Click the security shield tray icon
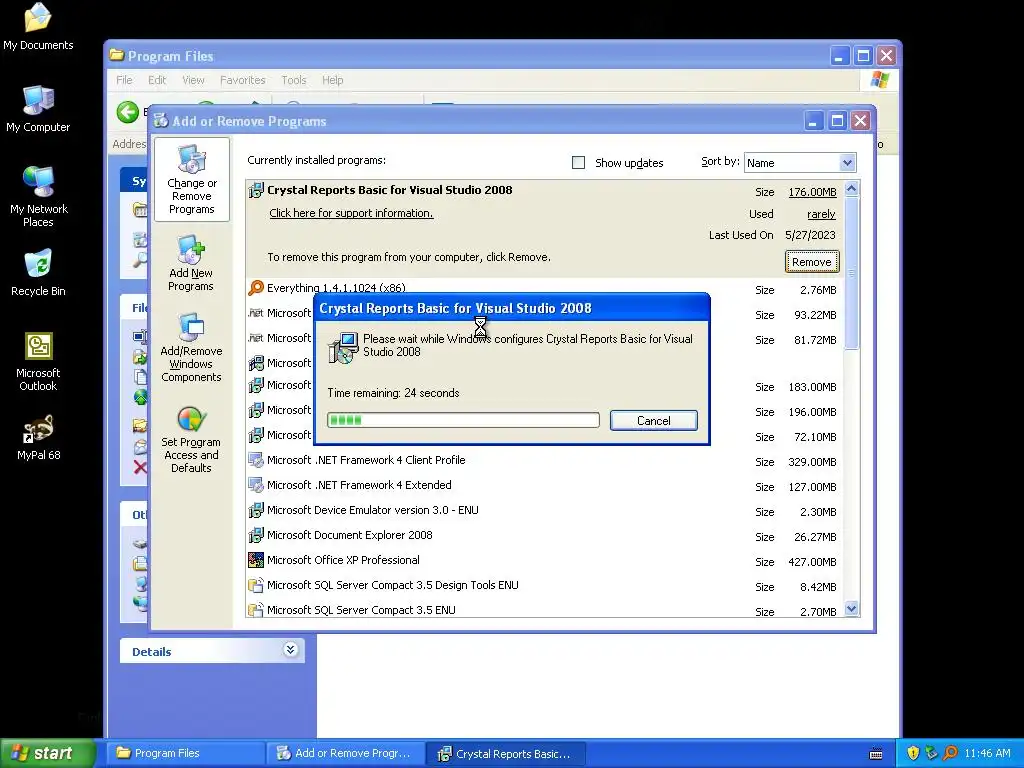Viewport: 1024px width, 768px height. pyautogui.click(x=913, y=753)
